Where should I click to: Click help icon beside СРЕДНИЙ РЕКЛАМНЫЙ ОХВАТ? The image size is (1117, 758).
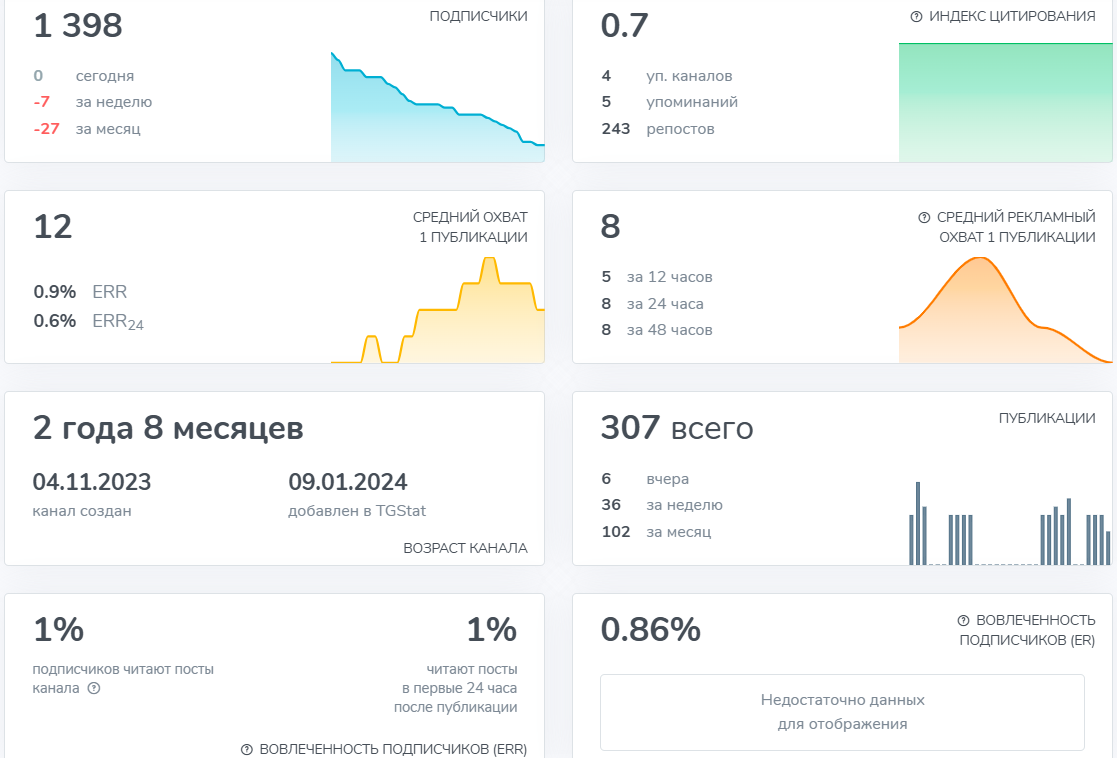[924, 217]
